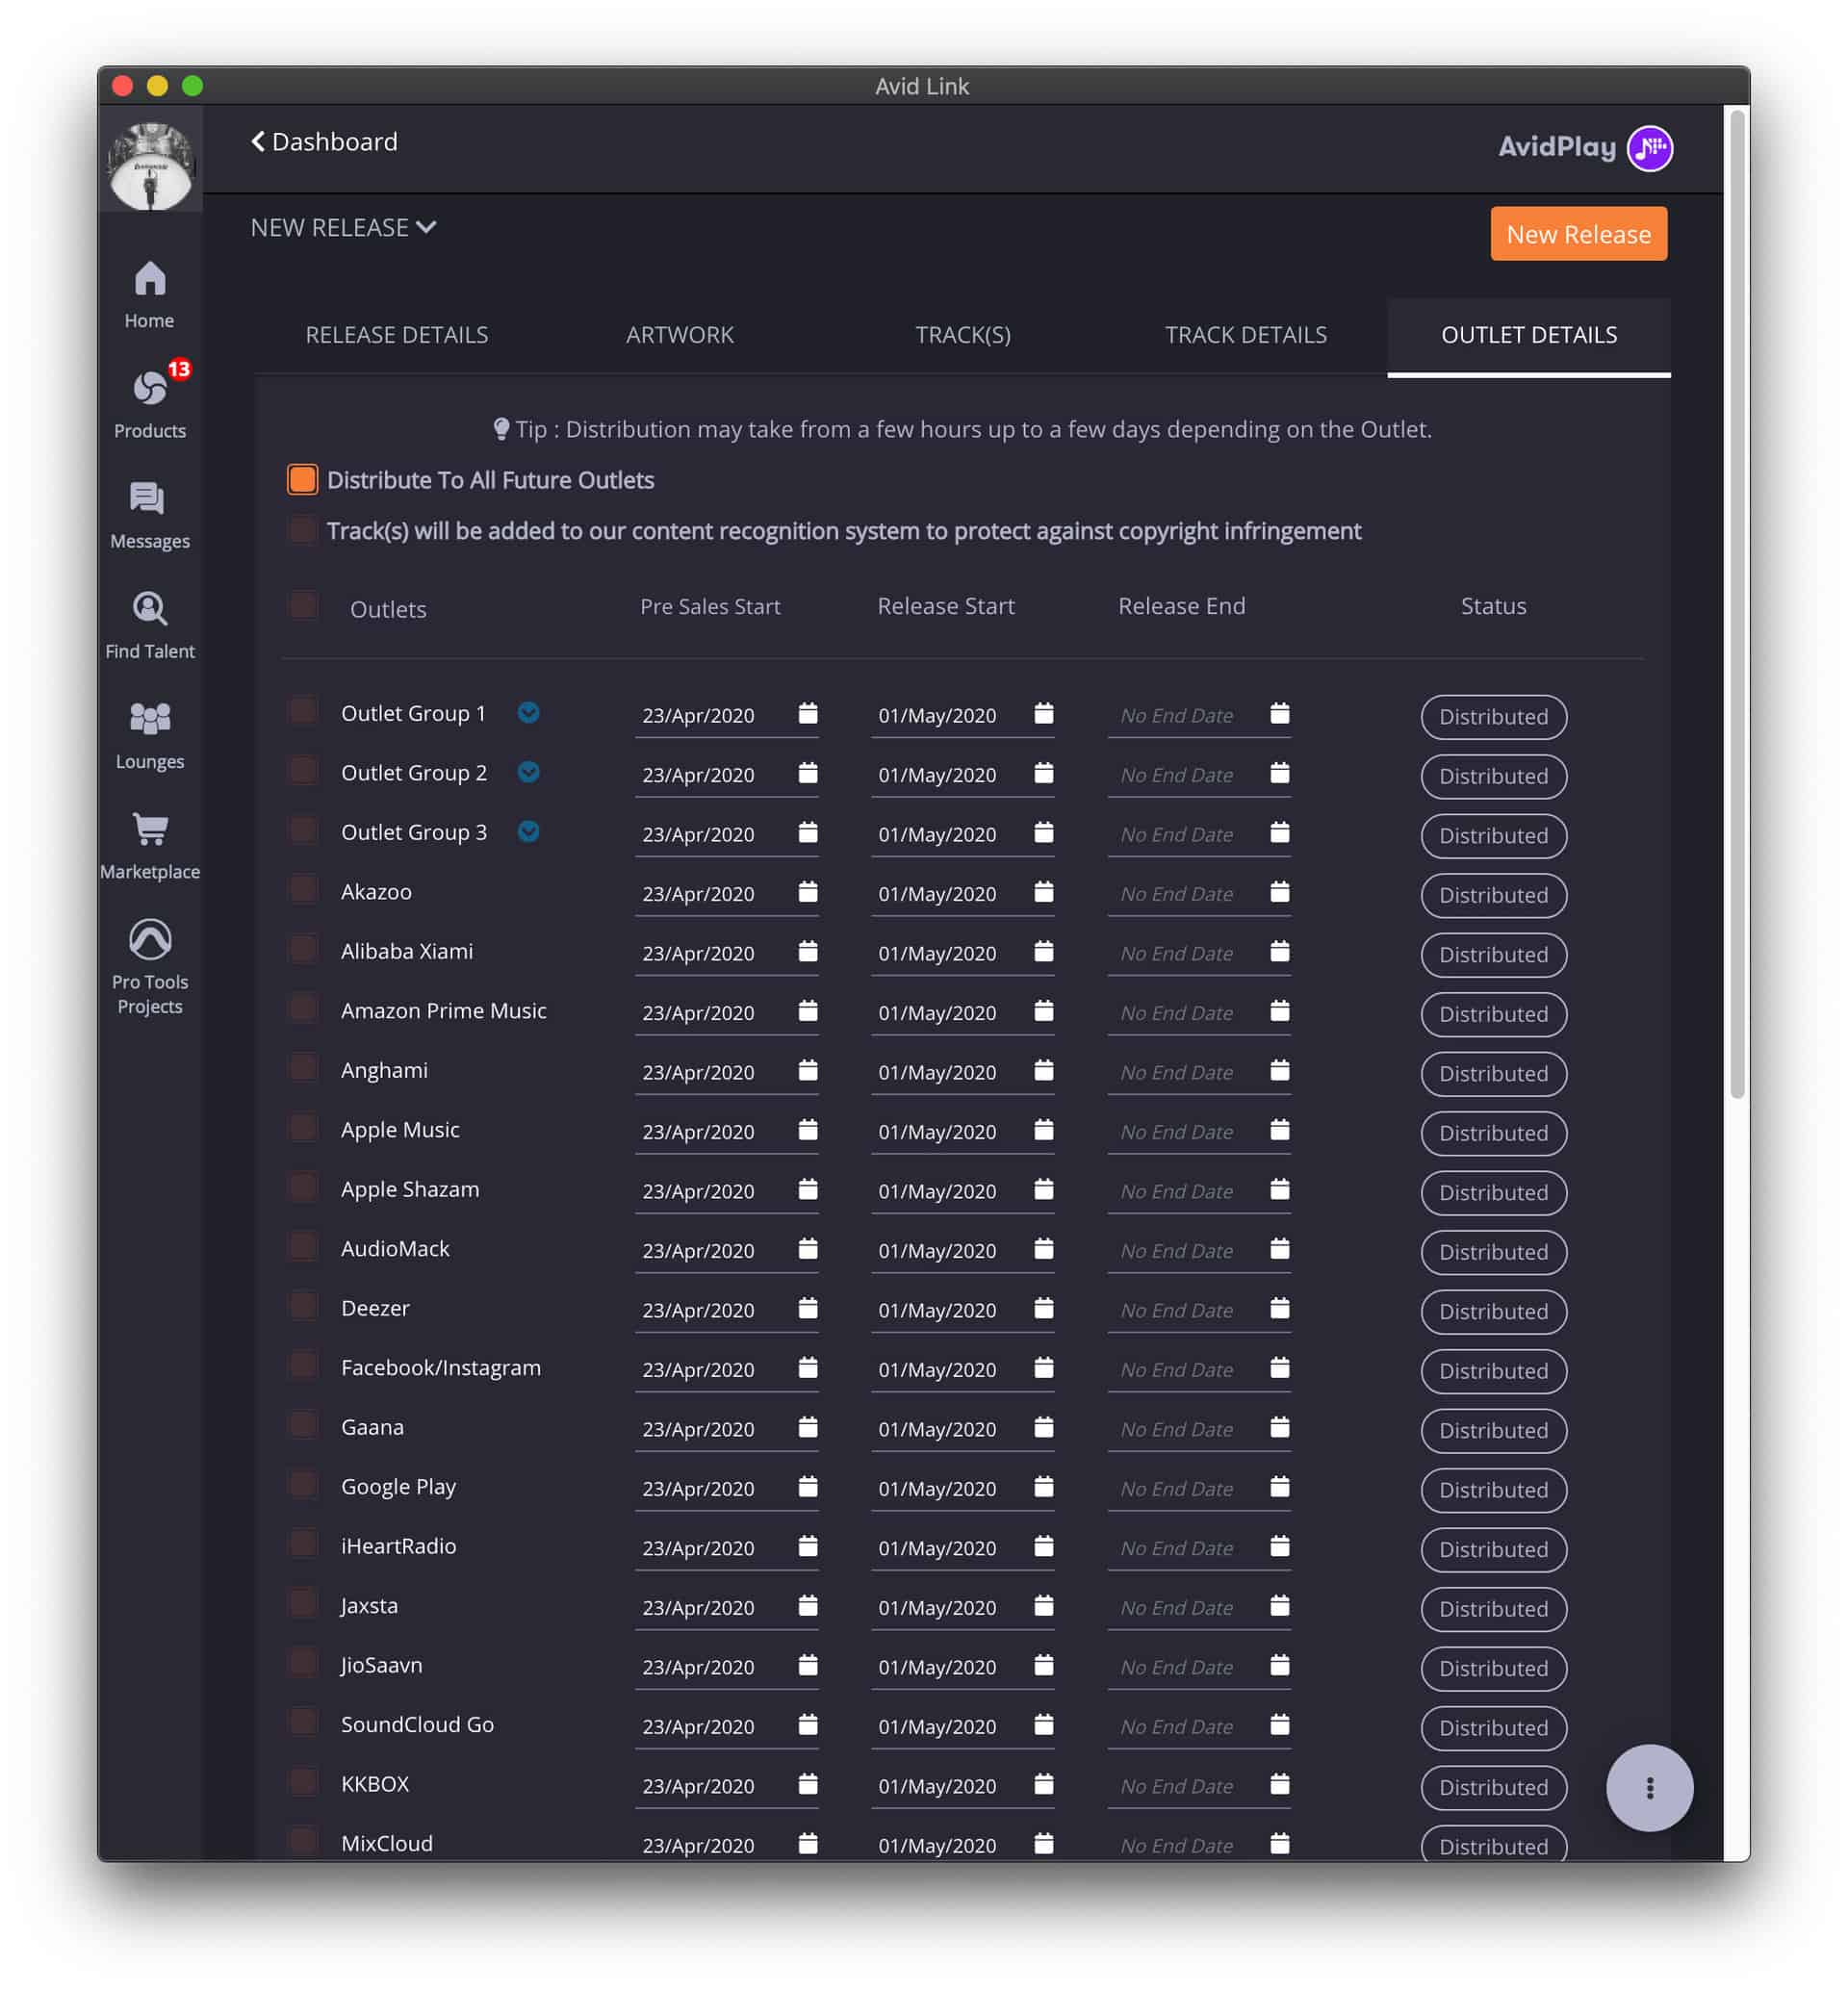Click Release End date field for Gaana
This screenshot has width=1848, height=1991.
point(1198,1429)
